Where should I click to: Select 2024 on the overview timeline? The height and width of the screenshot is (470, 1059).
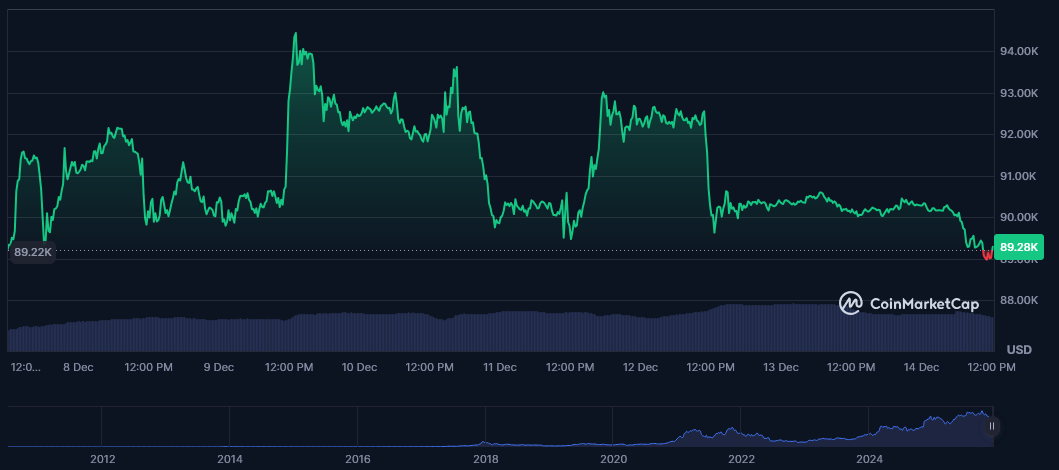pyautogui.click(x=869, y=459)
